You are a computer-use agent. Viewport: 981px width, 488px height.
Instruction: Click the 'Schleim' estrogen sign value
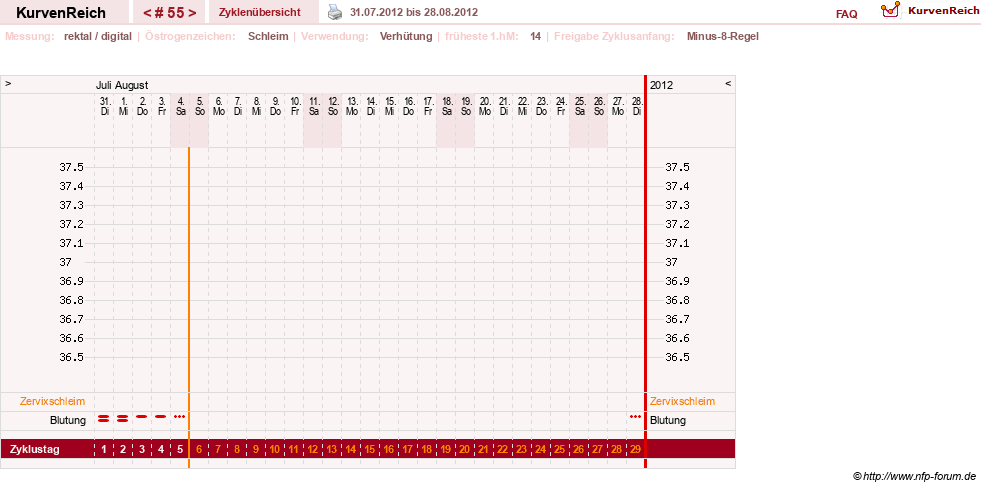click(x=268, y=36)
